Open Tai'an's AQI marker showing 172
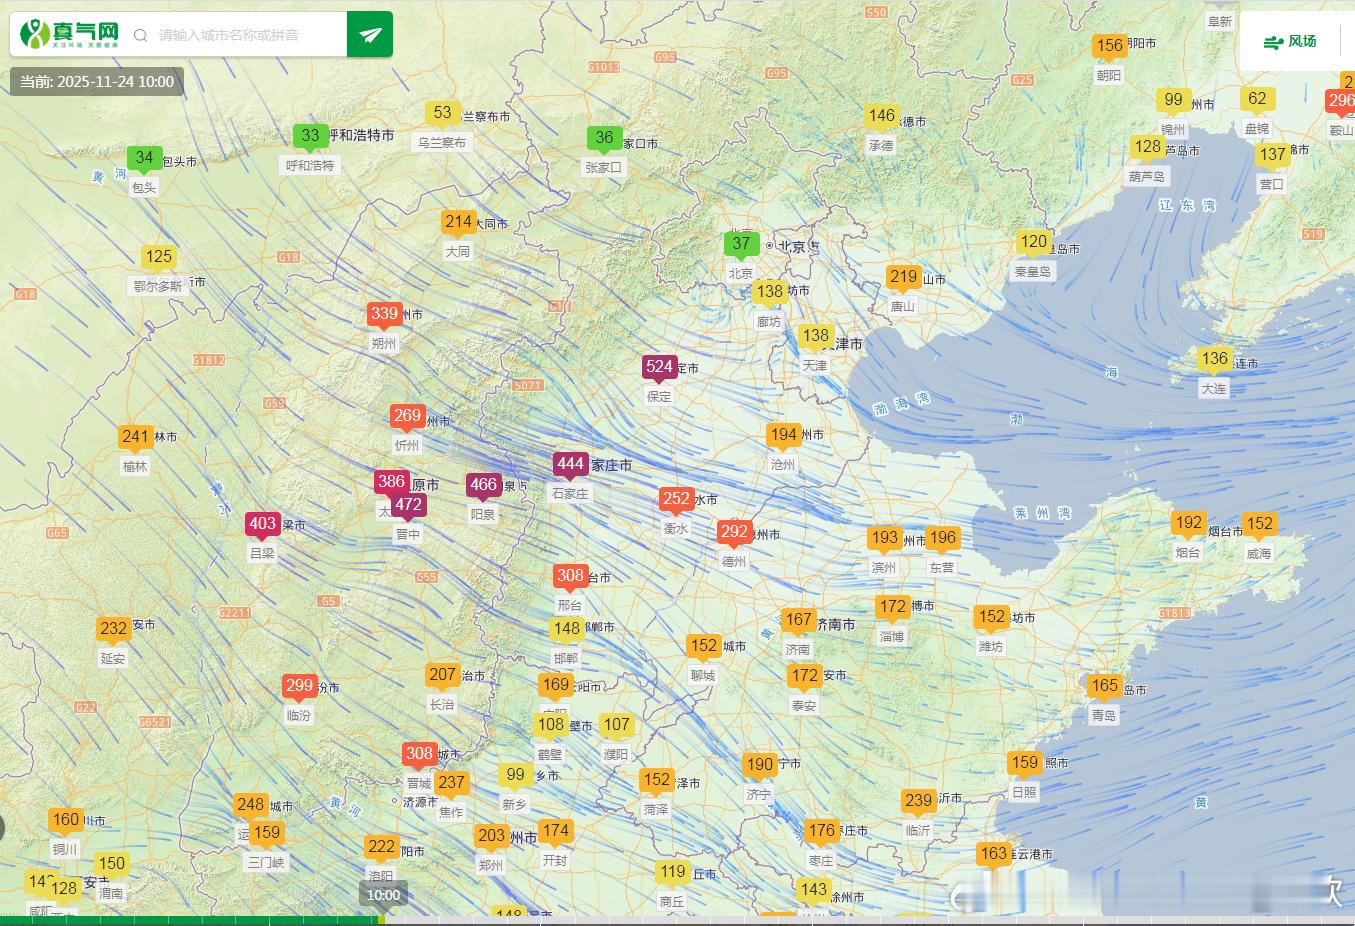This screenshot has width=1355, height=926. point(804,678)
